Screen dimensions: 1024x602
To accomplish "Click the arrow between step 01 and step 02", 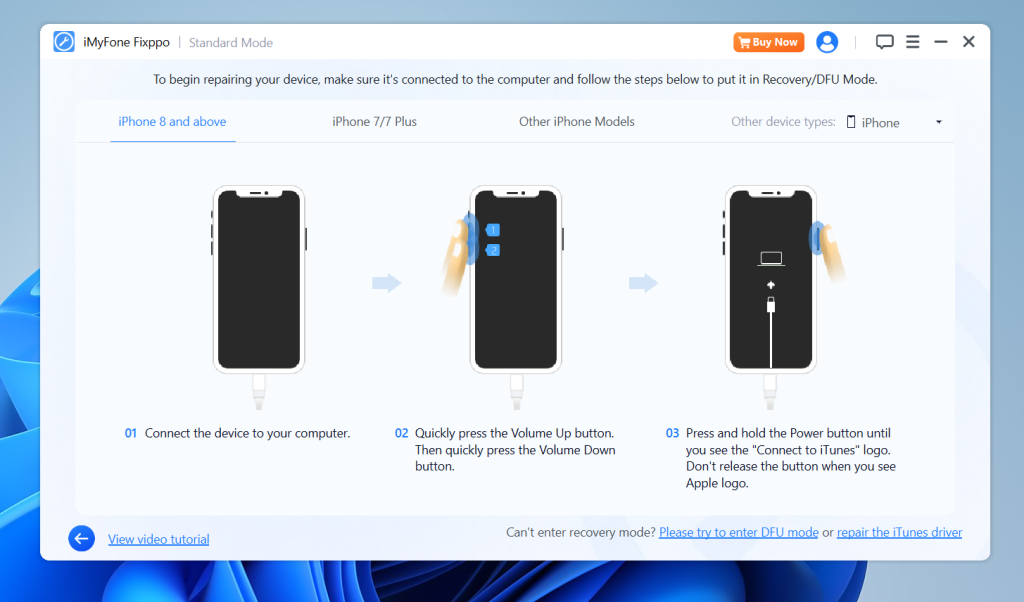I will (x=385, y=284).
